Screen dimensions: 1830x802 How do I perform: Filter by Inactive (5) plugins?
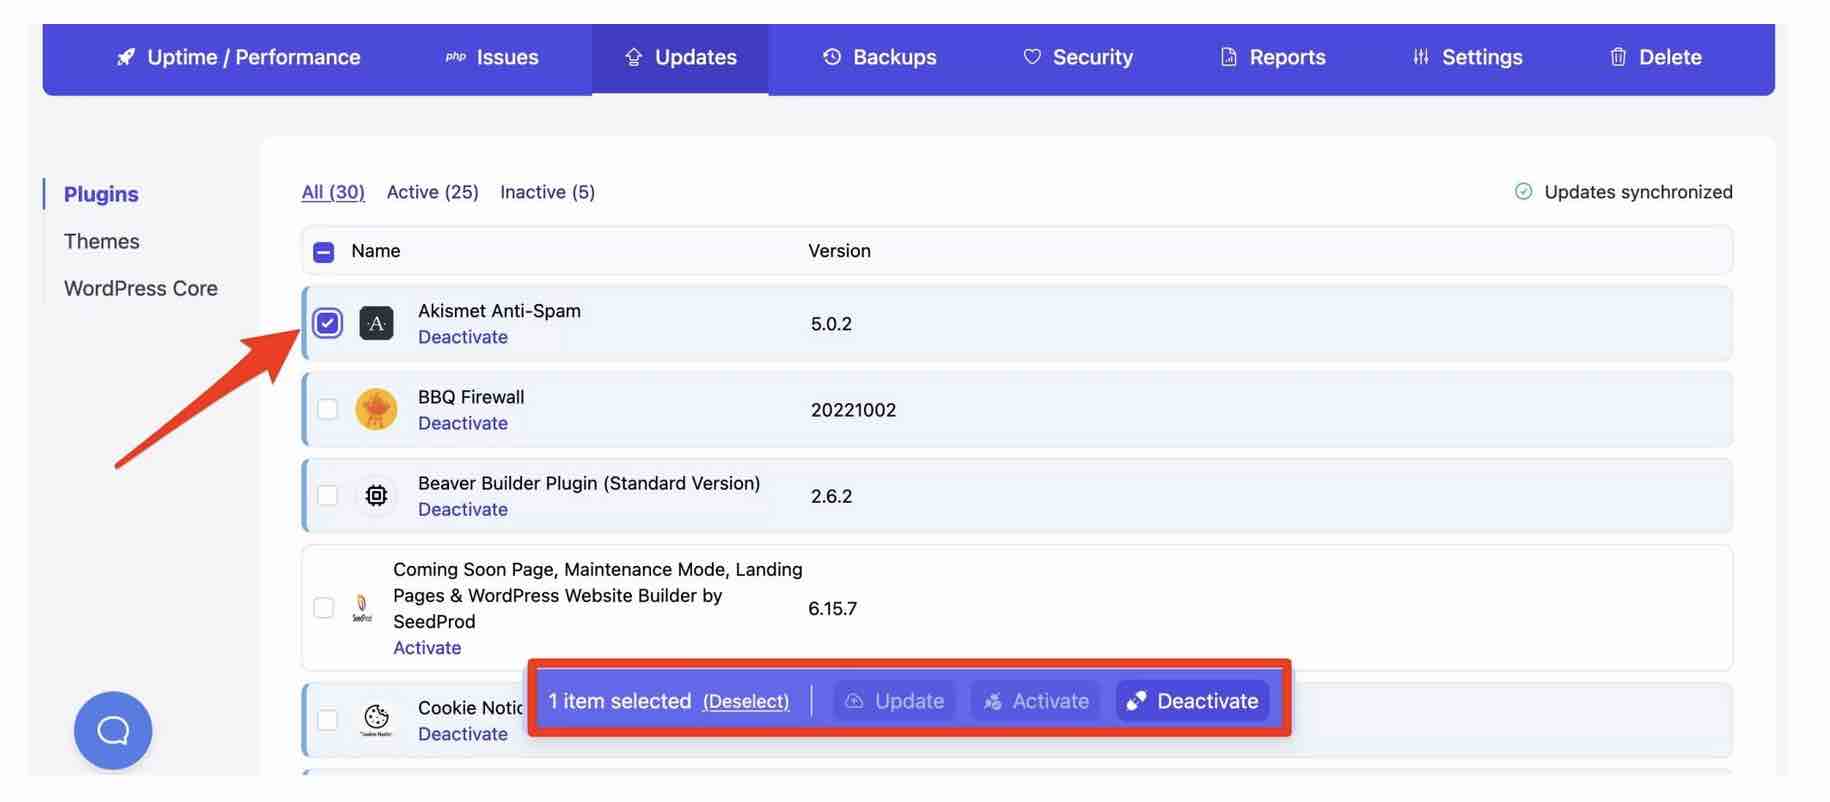pyautogui.click(x=548, y=192)
